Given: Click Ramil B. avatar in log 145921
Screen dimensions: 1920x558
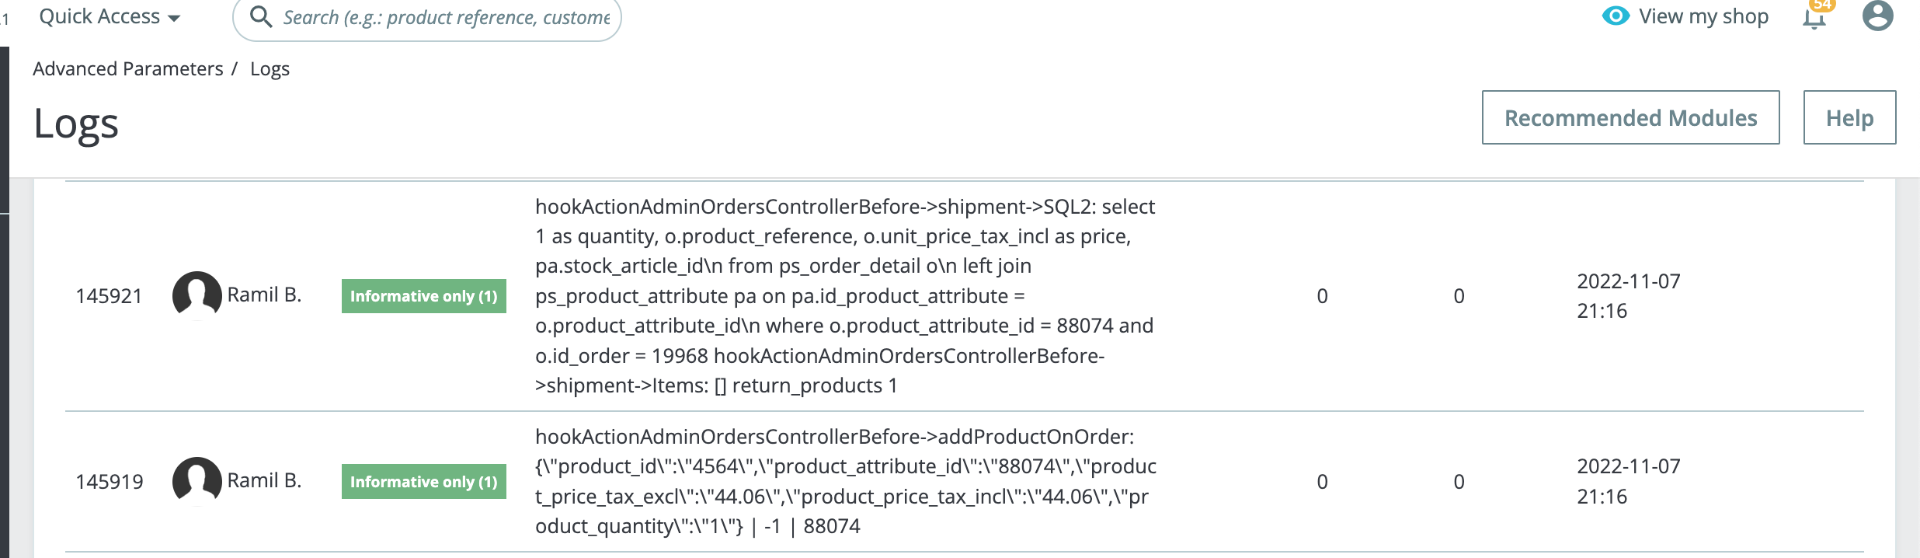Looking at the screenshot, I should 197,295.
